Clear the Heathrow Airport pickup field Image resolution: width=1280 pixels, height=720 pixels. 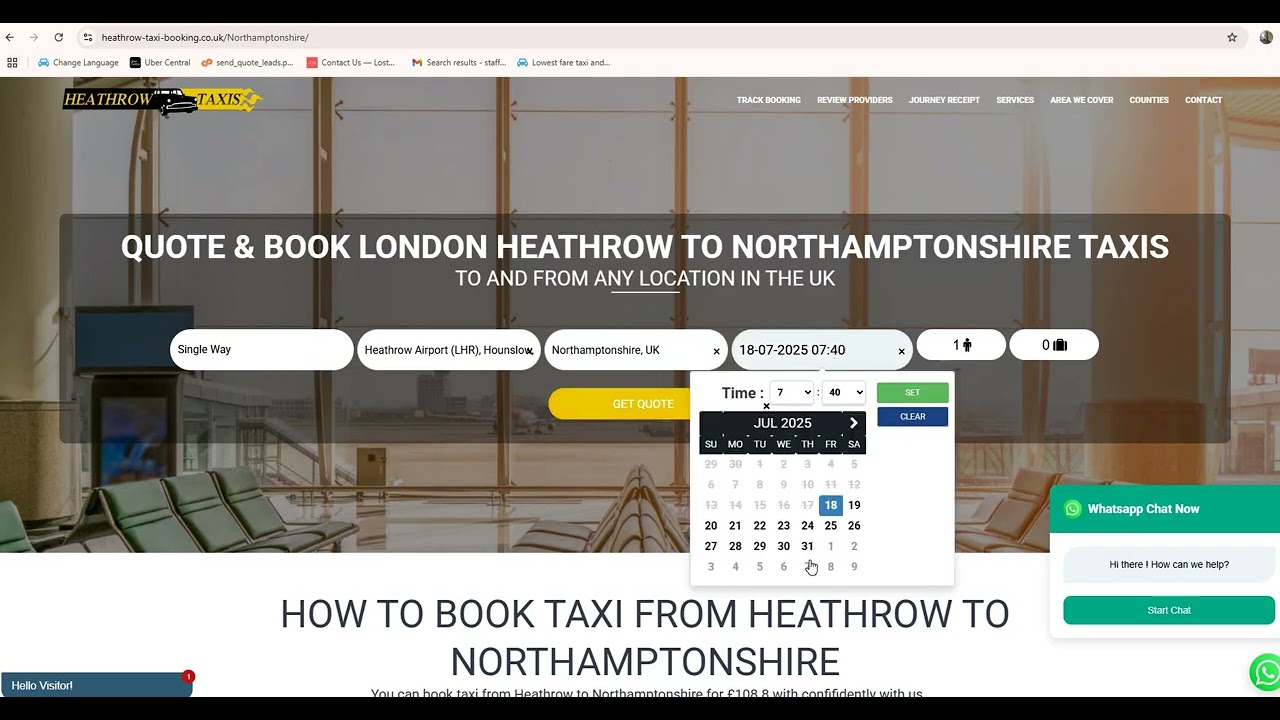click(x=529, y=352)
